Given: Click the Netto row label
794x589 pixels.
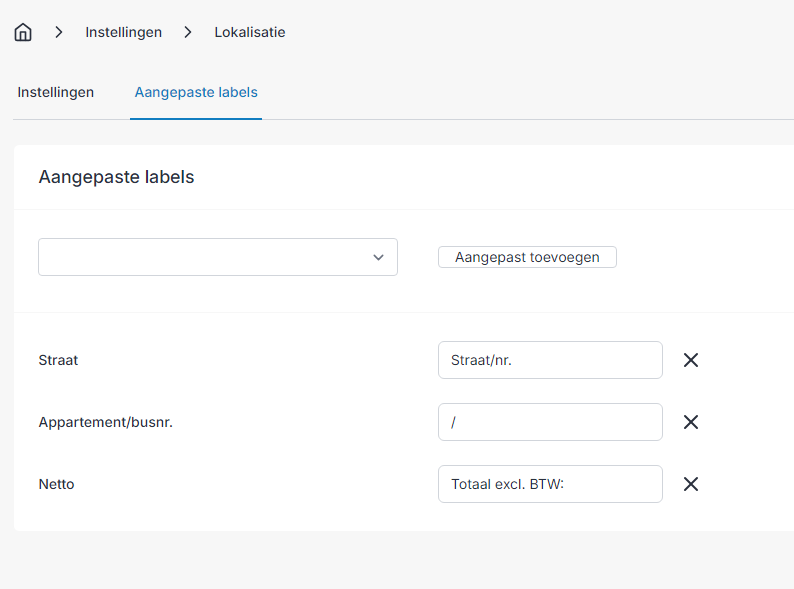Looking at the screenshot, I should (x=56, y=484).
